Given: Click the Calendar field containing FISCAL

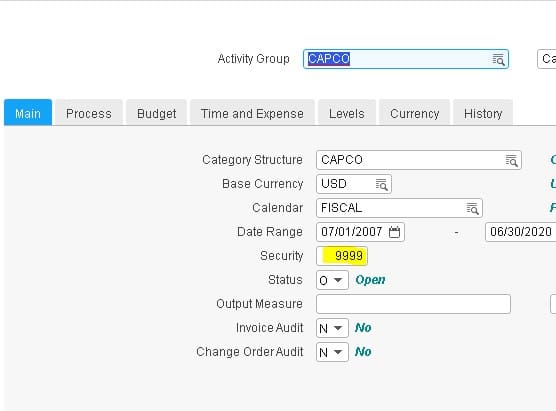Looking at the screenshot, I should [399, 208].
